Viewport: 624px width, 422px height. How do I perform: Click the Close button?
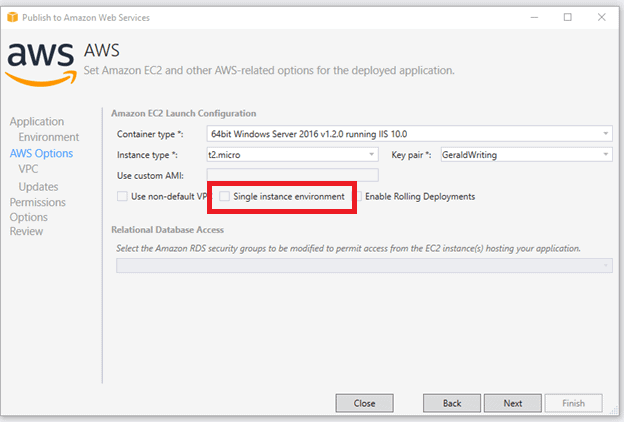[x=364, y=403]
